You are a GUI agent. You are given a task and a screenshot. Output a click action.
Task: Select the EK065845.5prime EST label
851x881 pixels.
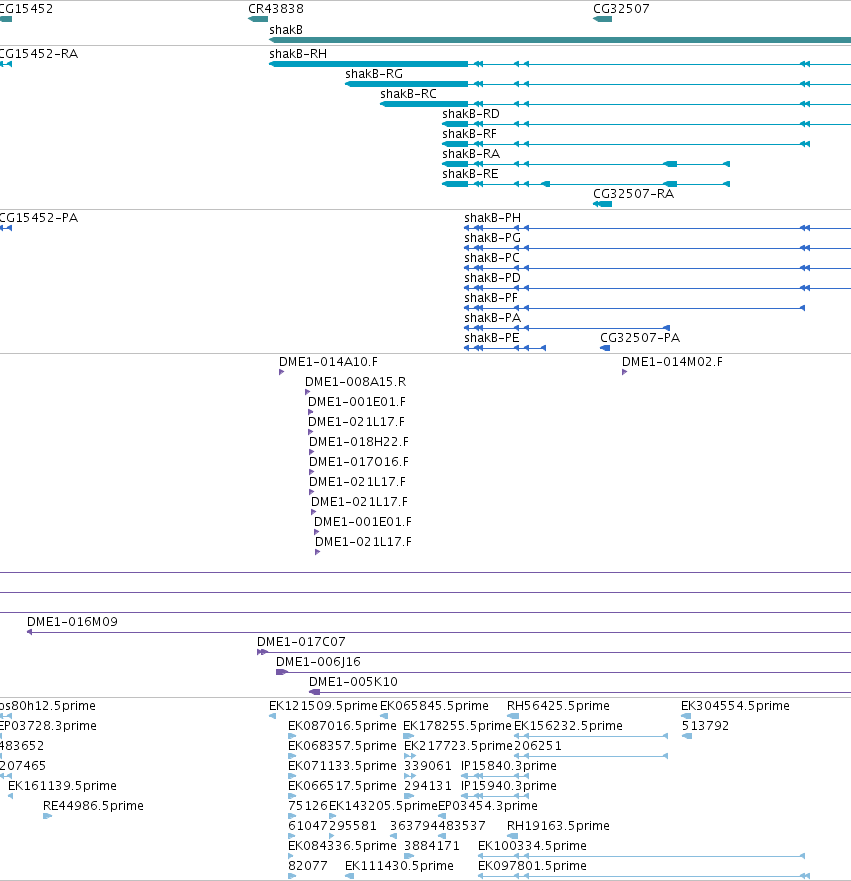point(434,706)
